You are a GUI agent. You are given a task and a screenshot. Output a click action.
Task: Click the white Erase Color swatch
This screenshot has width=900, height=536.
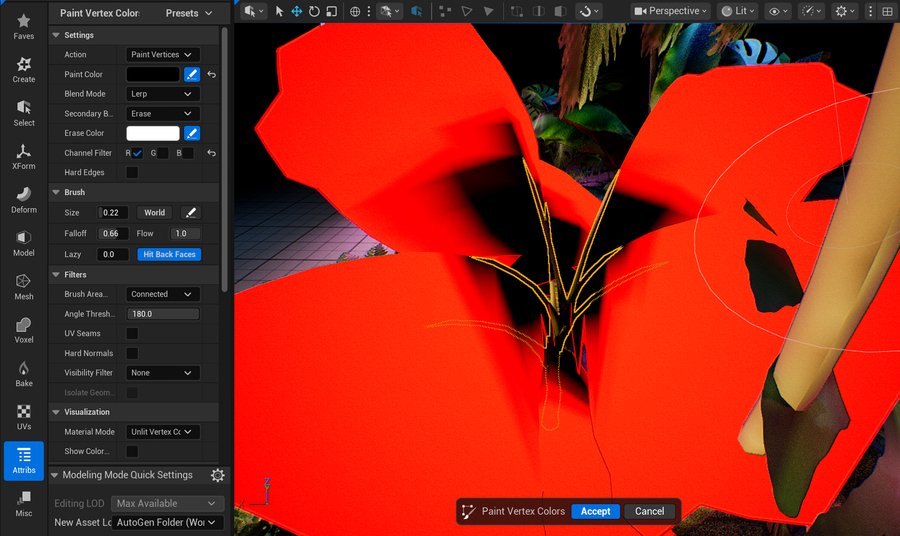click(153, 133)
